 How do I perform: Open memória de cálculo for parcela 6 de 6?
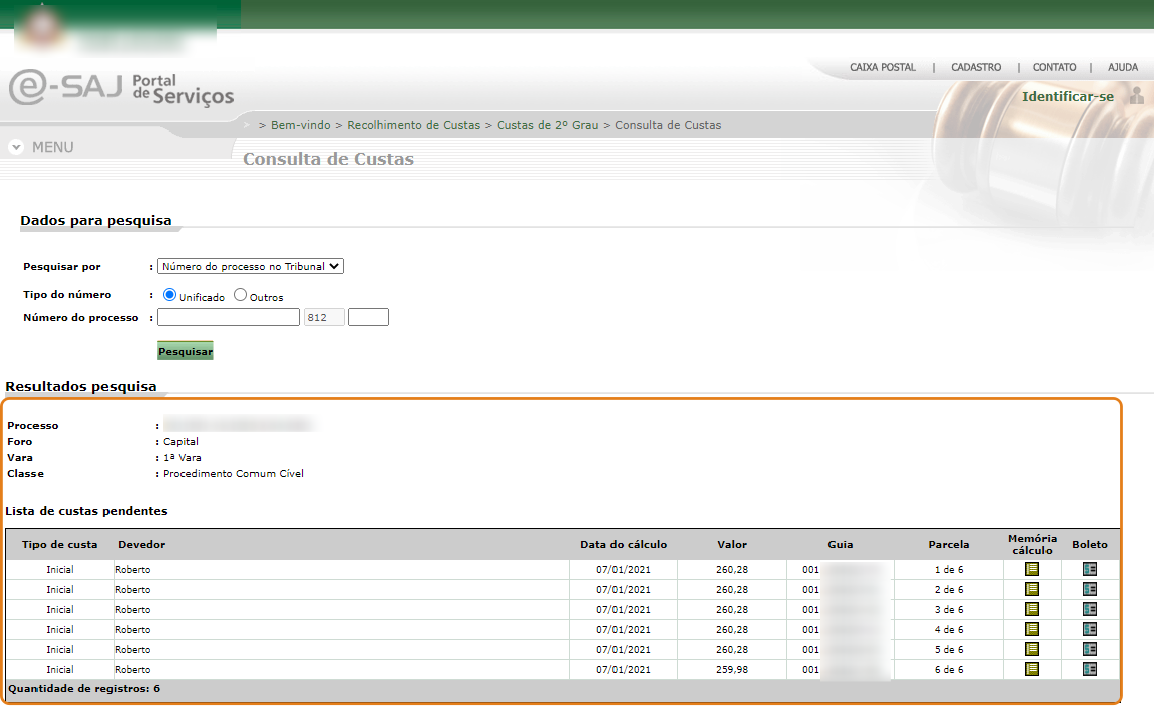pos(1032,669)
